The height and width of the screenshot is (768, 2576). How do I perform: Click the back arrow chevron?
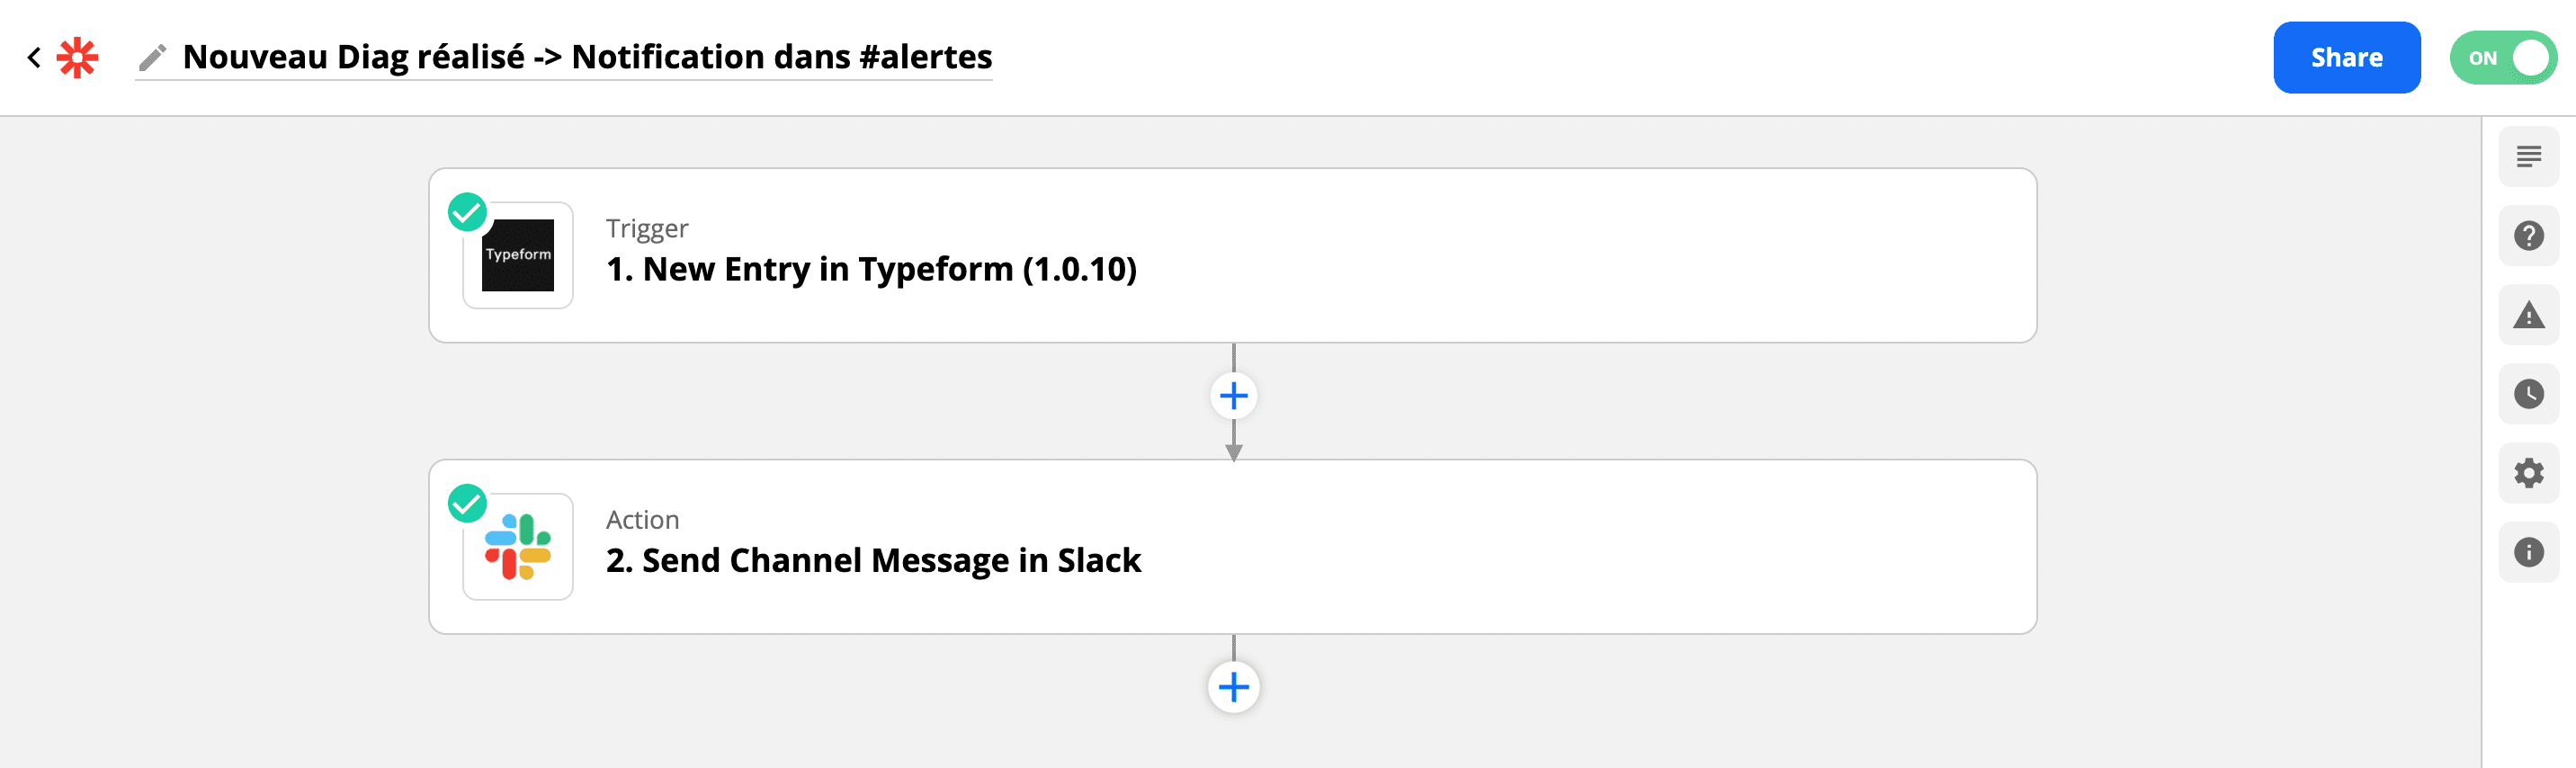(x=34, y=58)
